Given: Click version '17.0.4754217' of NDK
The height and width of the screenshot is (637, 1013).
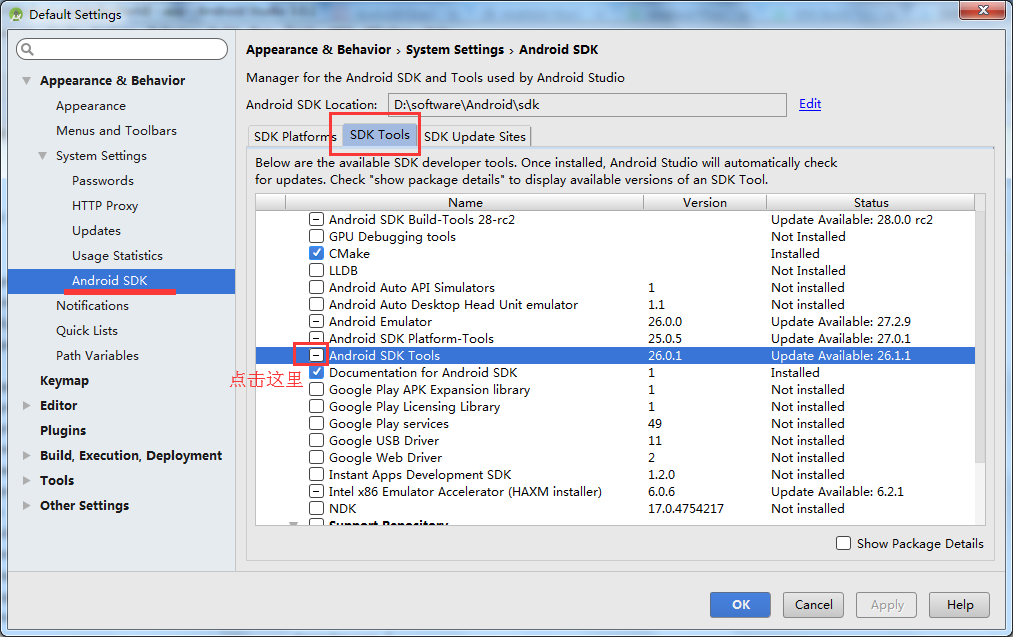Looking at the screenshot, I should point(685,508).
